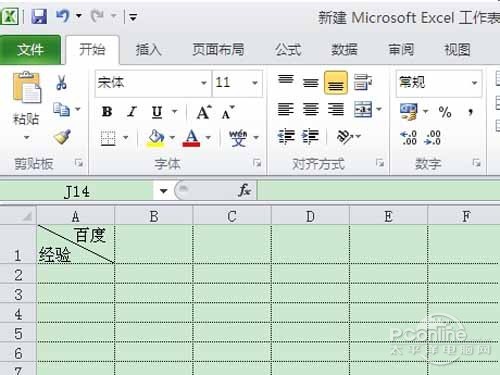Switch to the 插入 (Insert) tab
This screenshot has height=375, width=500.
click(x=148, y=50)
